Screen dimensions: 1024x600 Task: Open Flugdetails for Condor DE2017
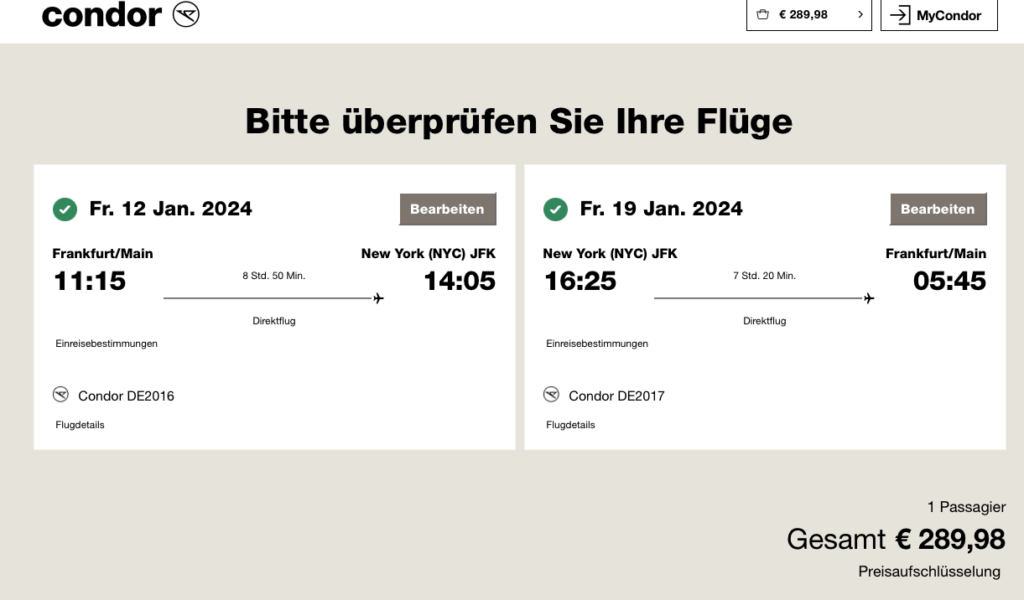[570, 425]
